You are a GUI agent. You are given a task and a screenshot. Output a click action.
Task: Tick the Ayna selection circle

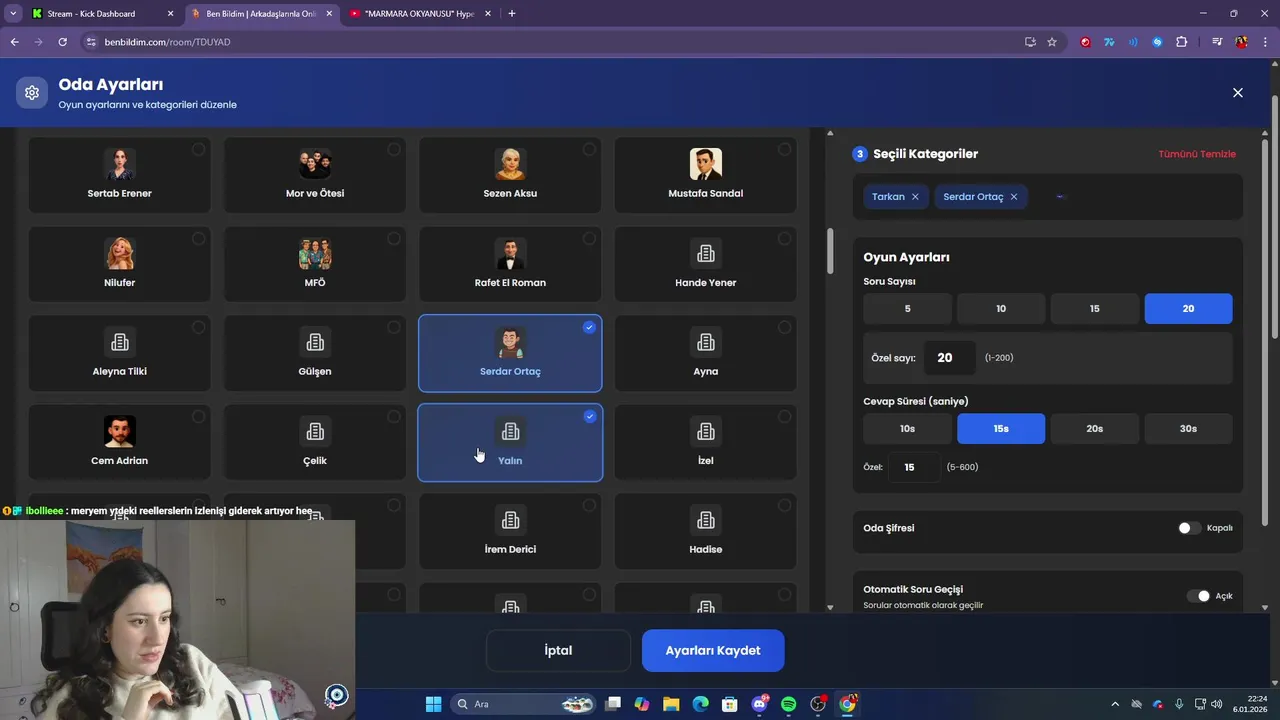pyautogui.click(x=784, y=327)
